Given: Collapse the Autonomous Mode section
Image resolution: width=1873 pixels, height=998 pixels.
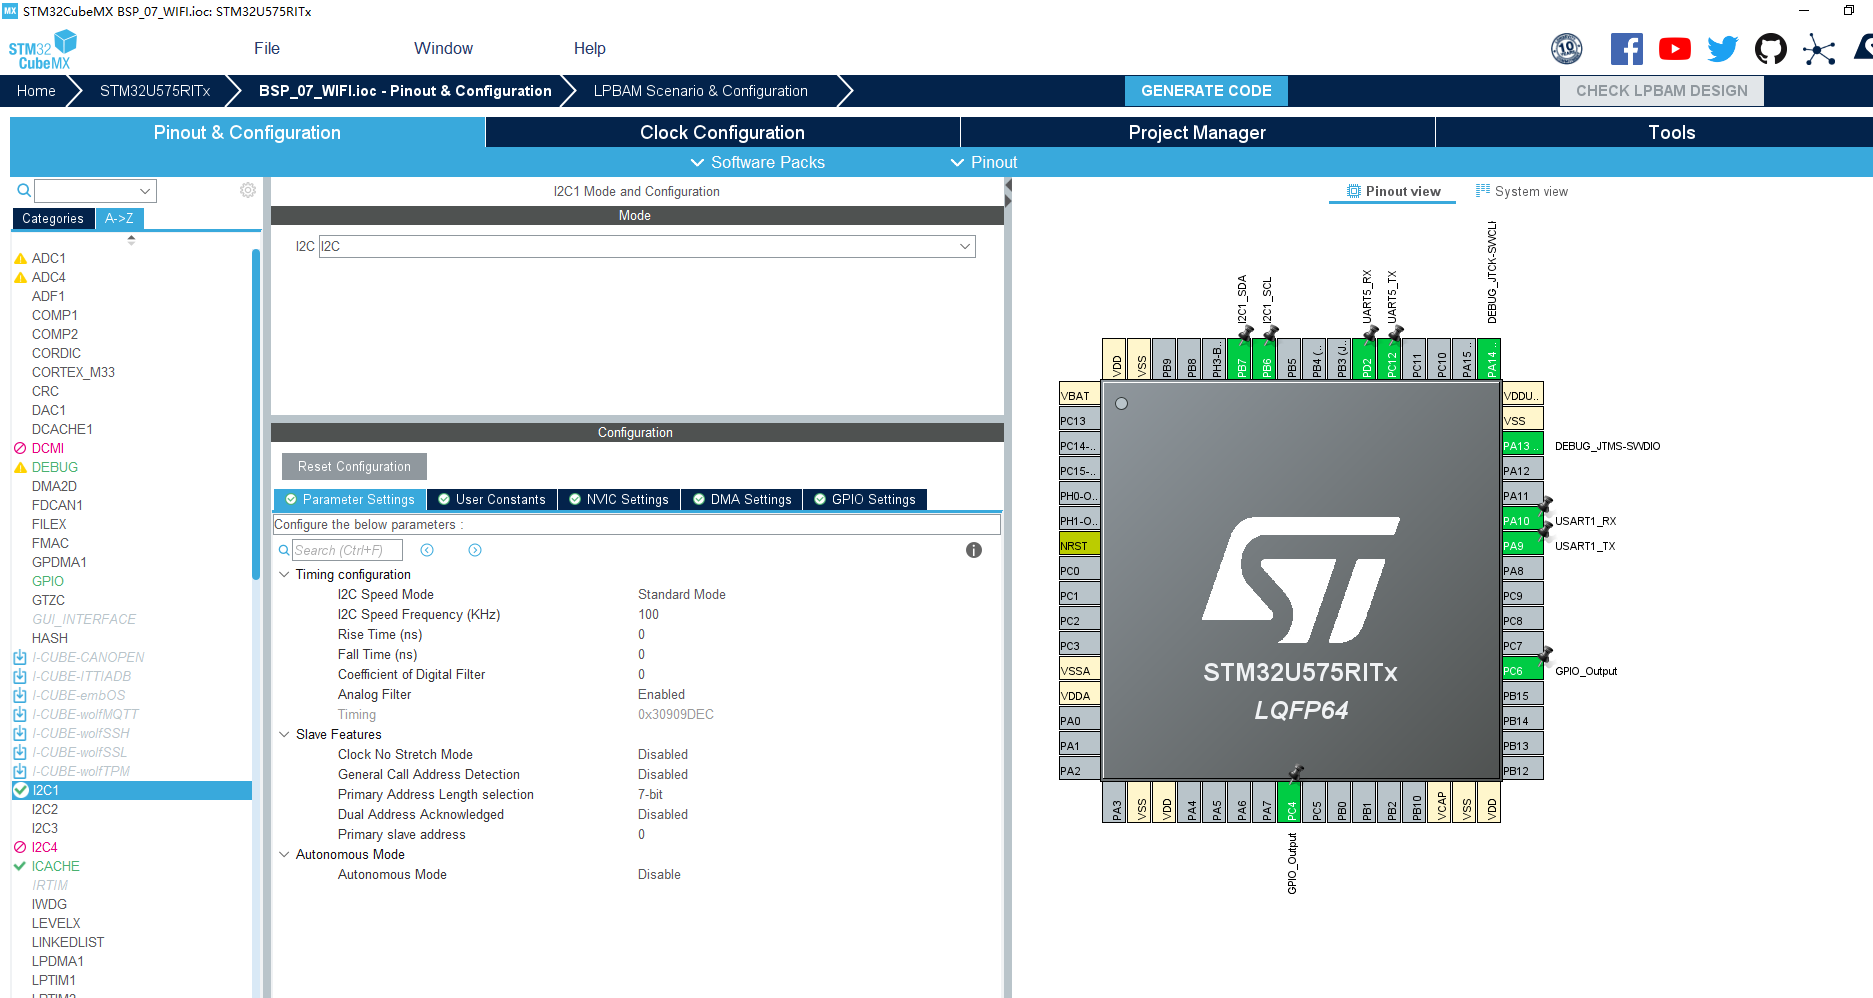Looking at the screenshot, I should pyautogui.click(x=284, y=854).
